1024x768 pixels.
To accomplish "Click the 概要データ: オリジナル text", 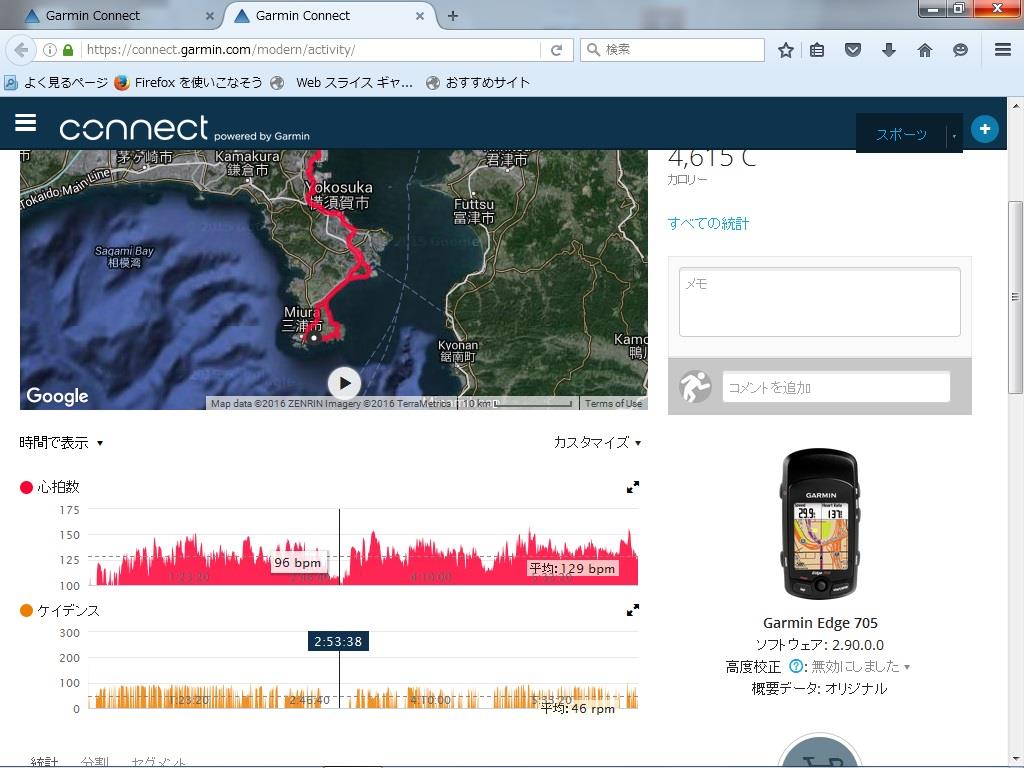I will pos(820,688).
